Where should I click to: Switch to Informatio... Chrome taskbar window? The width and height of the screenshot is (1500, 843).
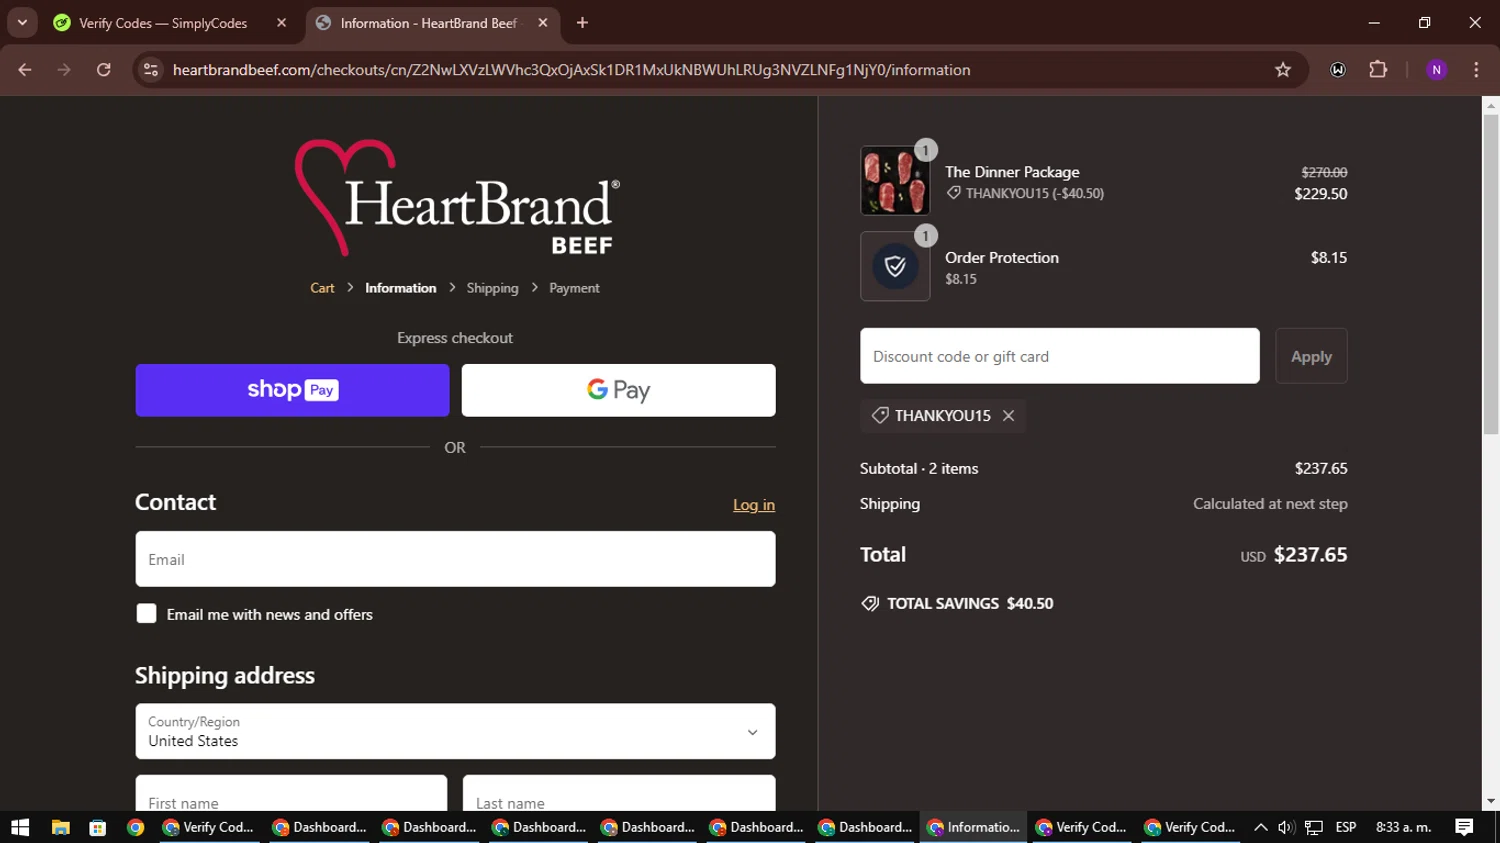[973, 827]
